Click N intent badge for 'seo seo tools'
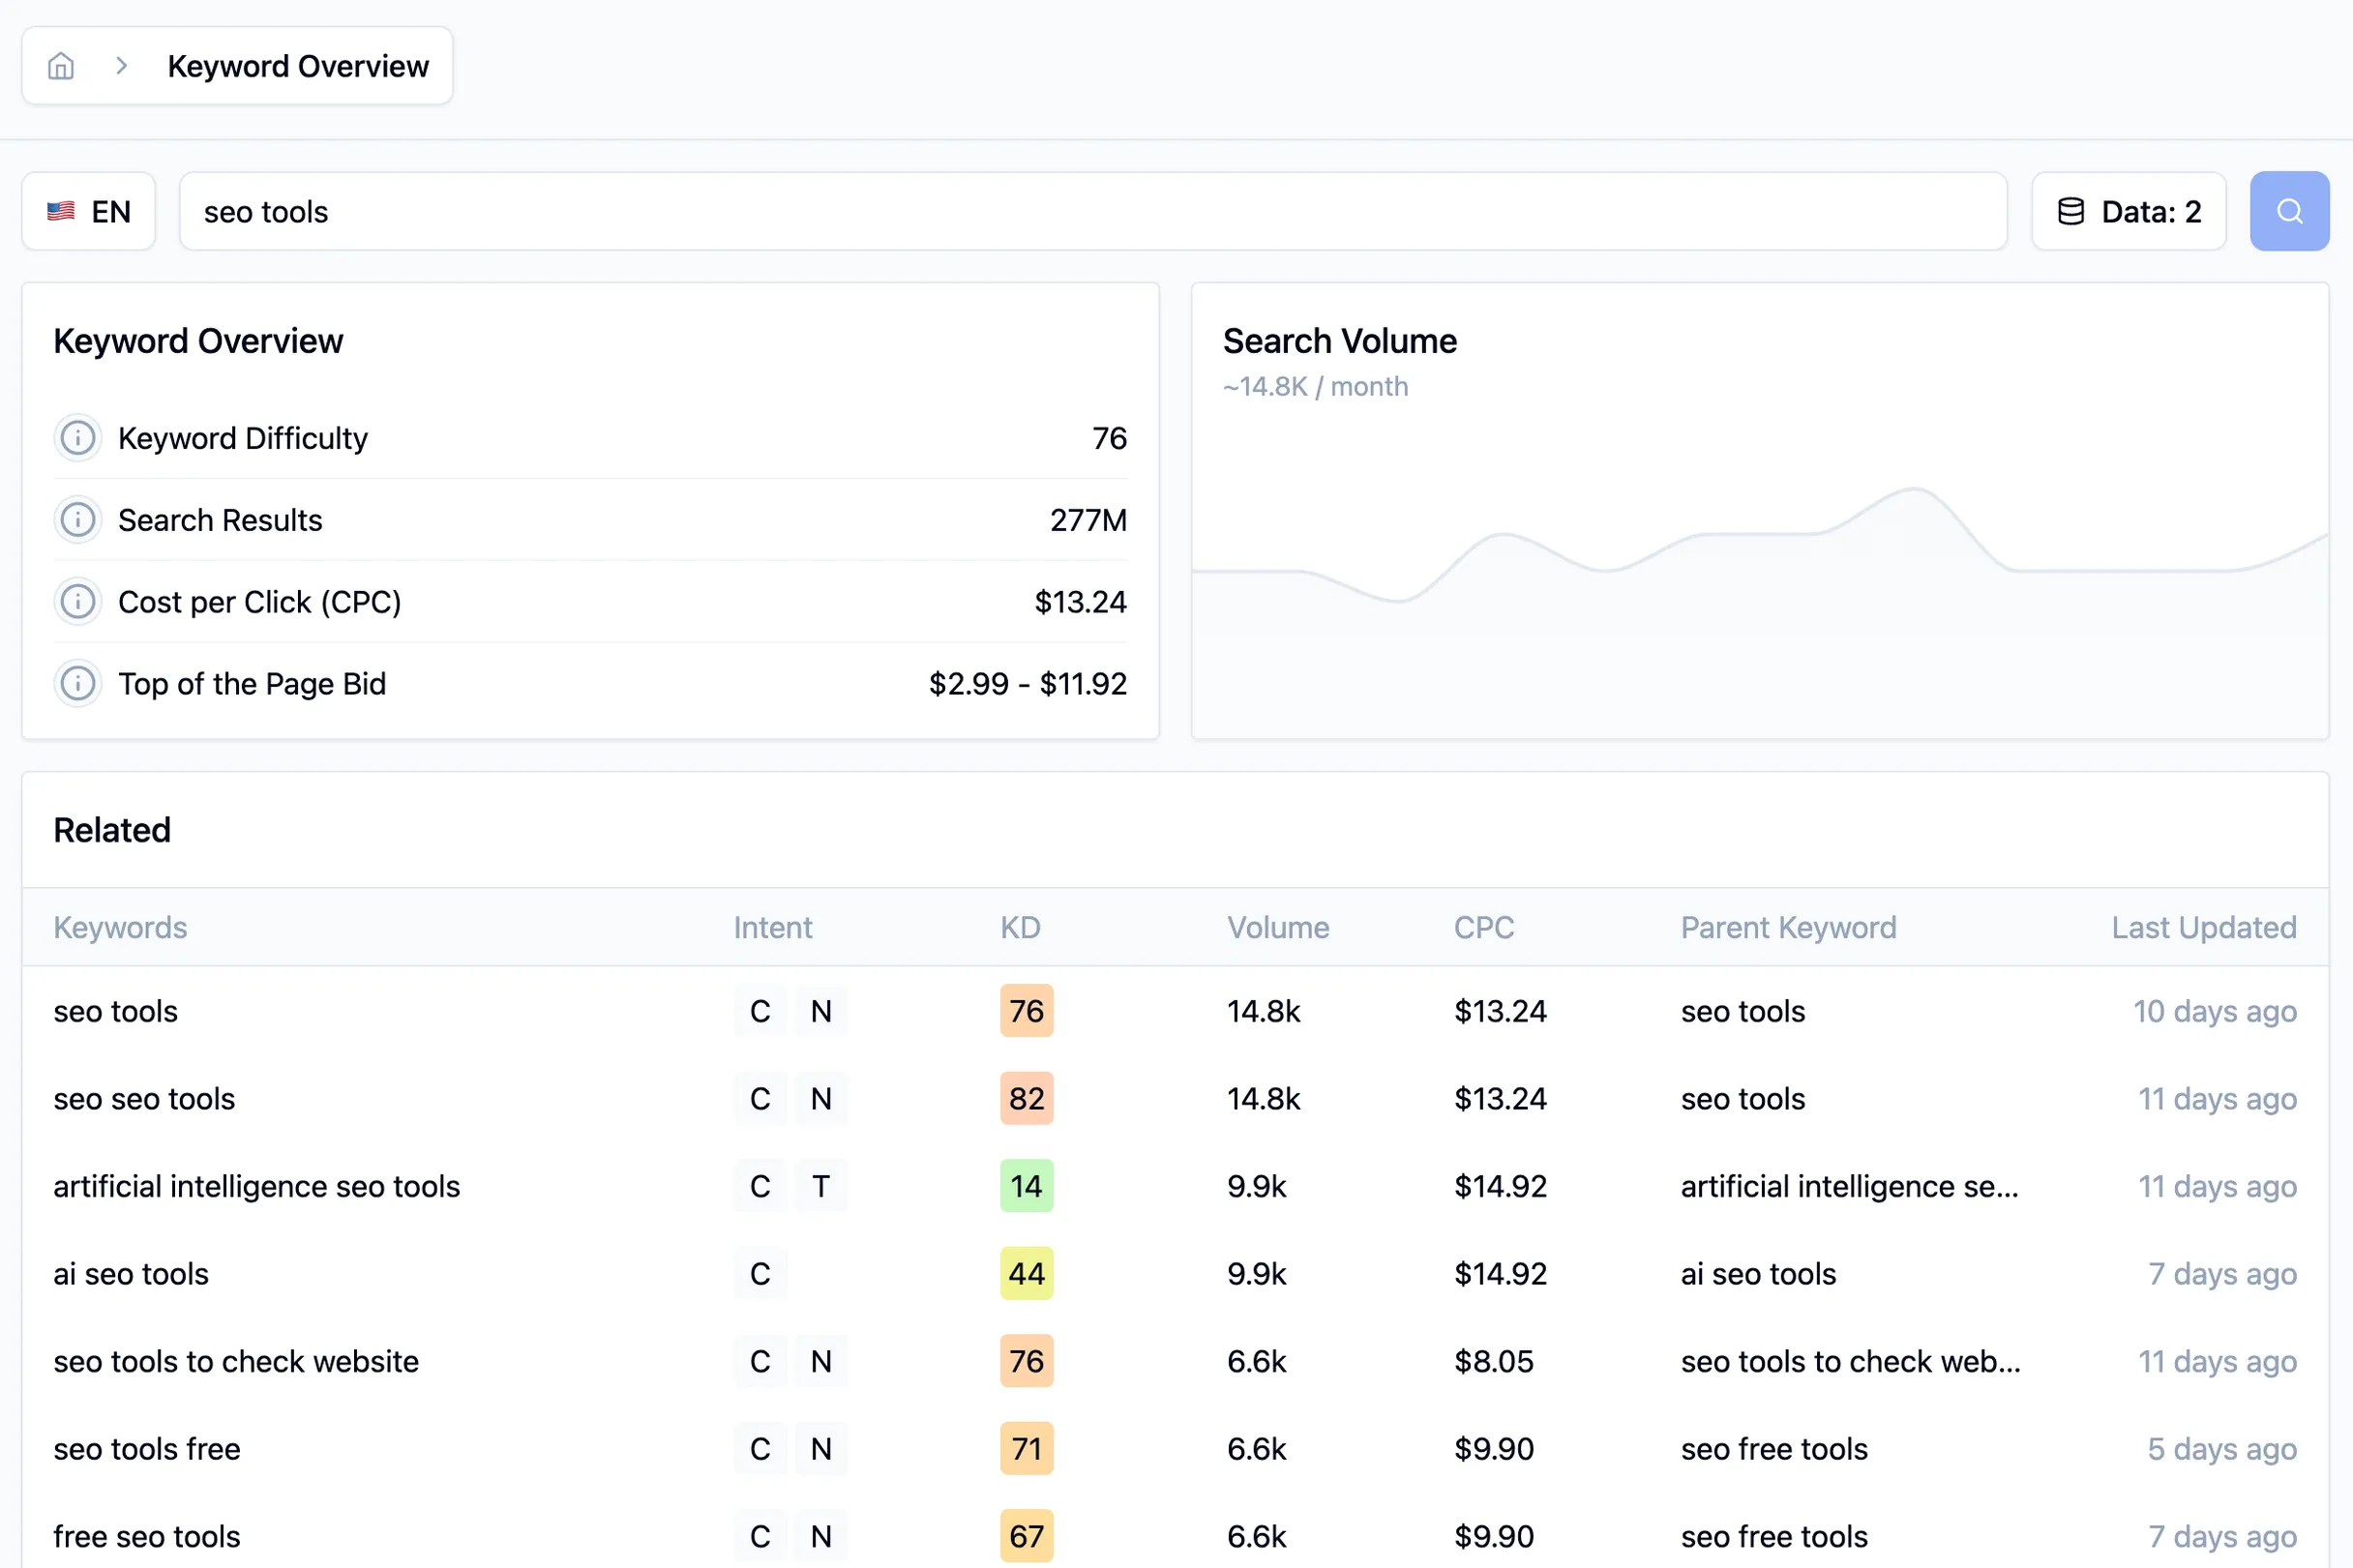This screenshot has height=1568, width=2353. 821,1099
